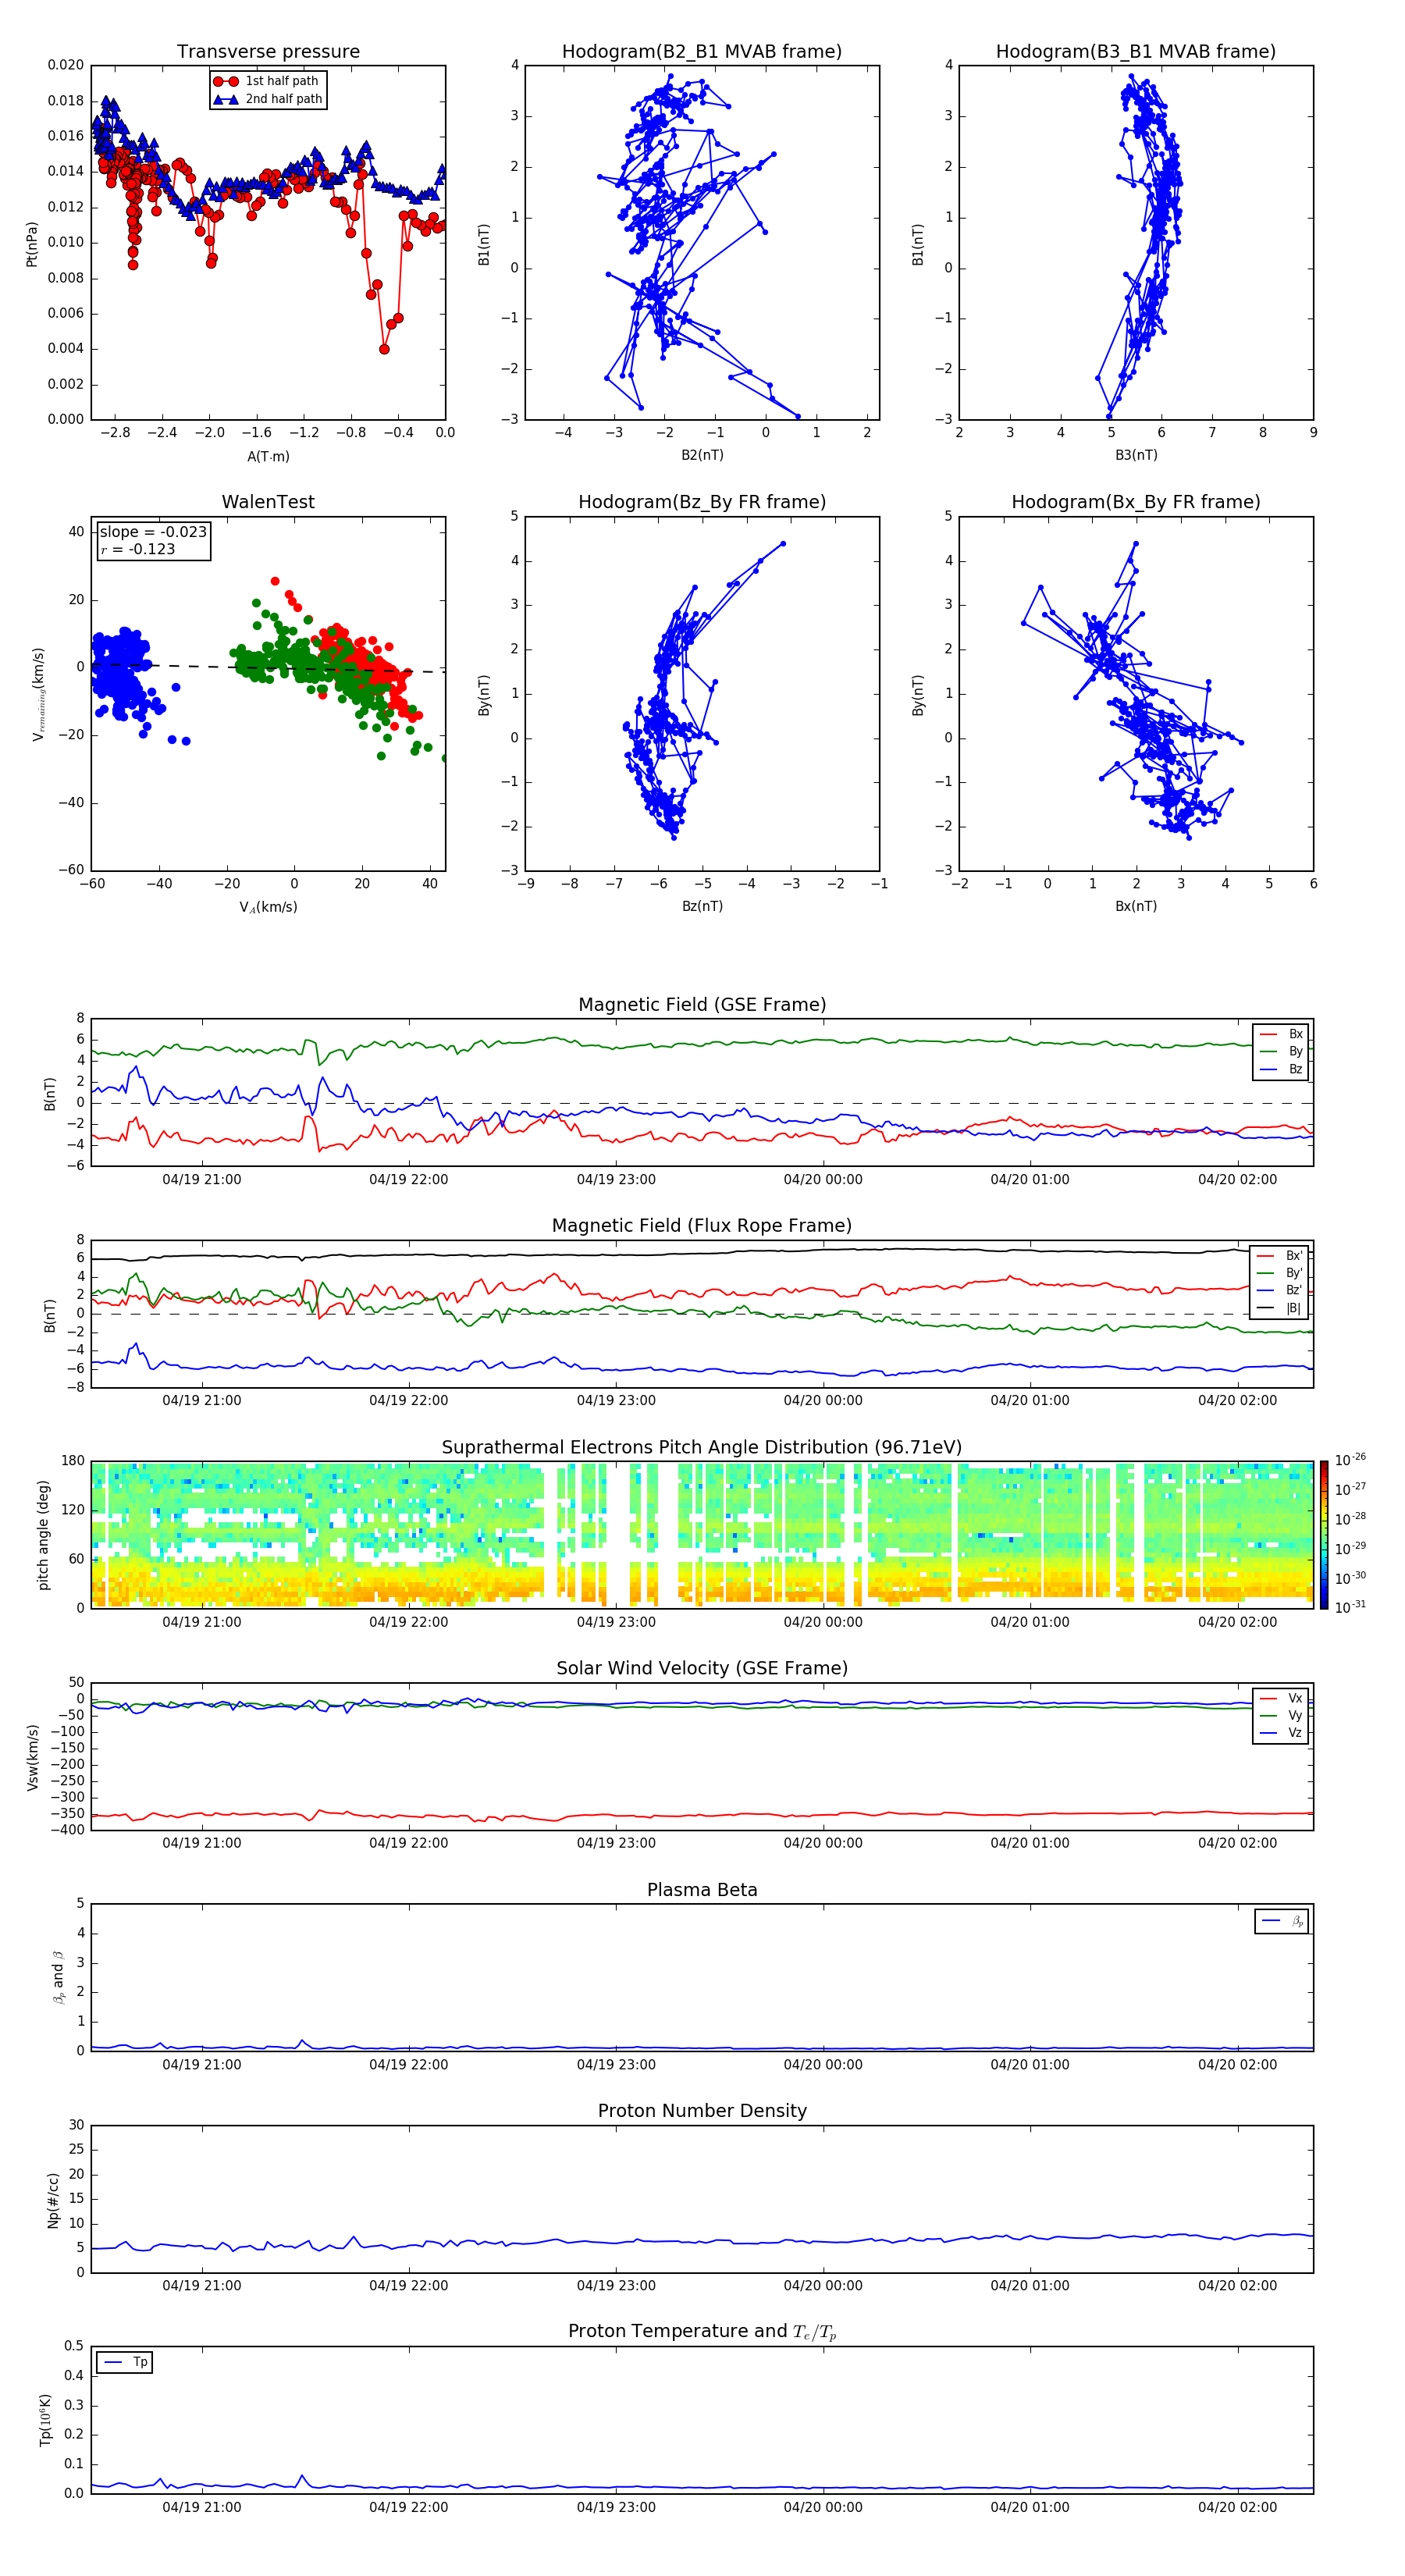This screenshot has width=1405, height=2576.
Task: Click the 'Hodogram(B2_B1 MVAB frame)' title
Action: click(702, 52)
